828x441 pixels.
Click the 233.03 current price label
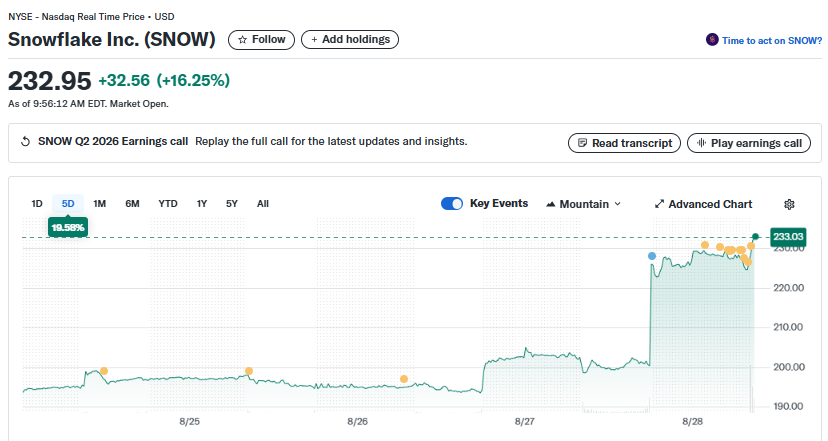tap(788, 237)
